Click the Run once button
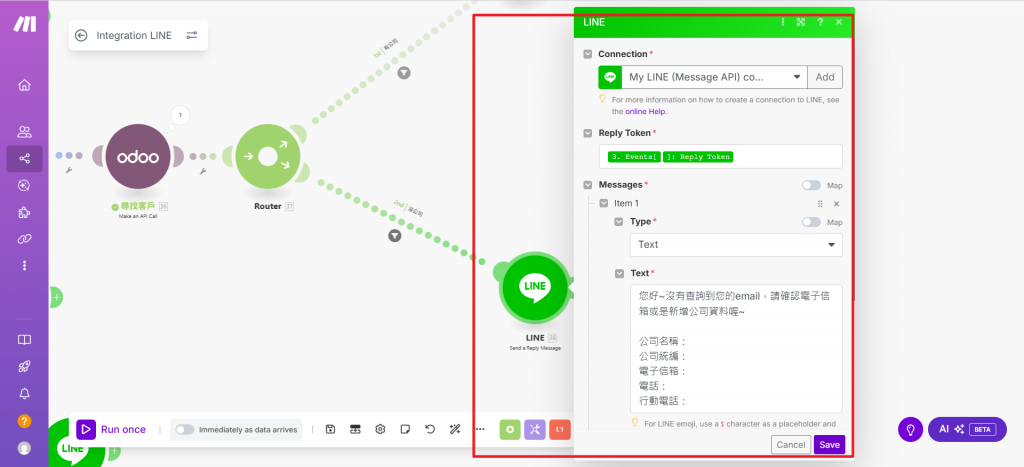Image resolution: width=1024 pixels, height=467 pixels. click(x=112, y=429)
